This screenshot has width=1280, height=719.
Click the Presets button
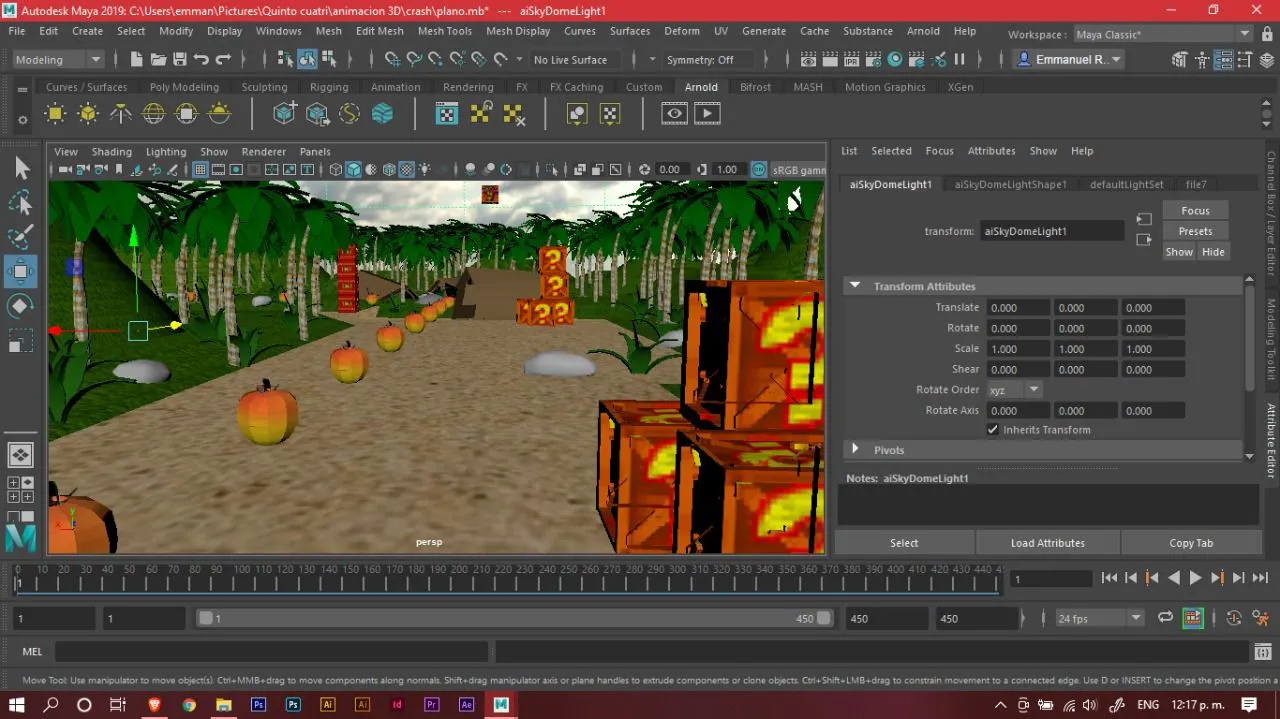(1195, 231)
